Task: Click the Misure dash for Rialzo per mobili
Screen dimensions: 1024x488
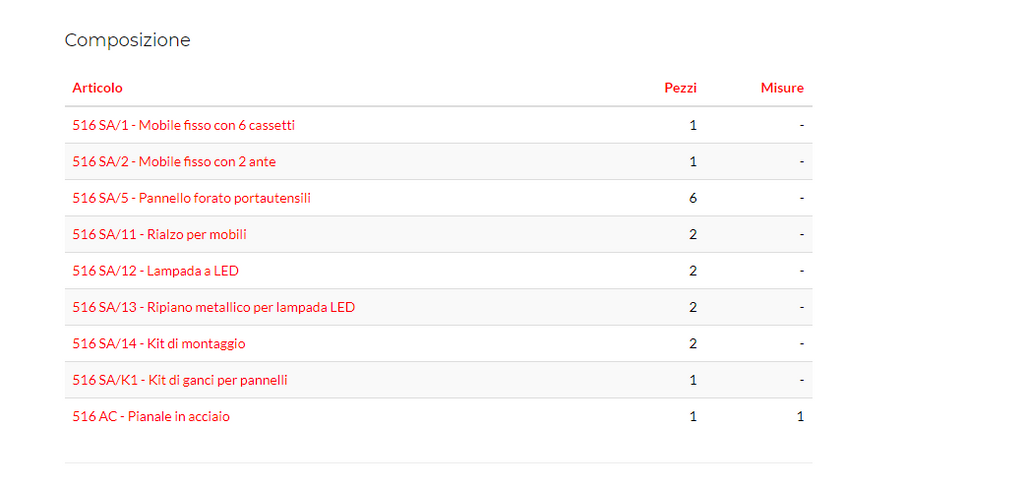Action: pyautogui.click(x=801, y=235)
